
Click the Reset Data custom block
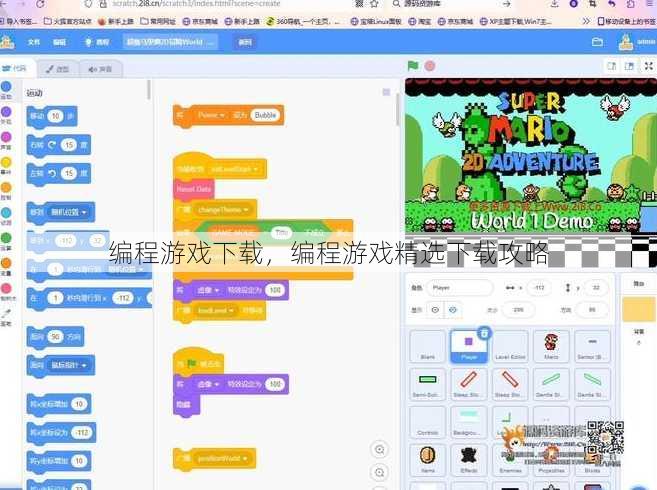click(x=194, y=189)
